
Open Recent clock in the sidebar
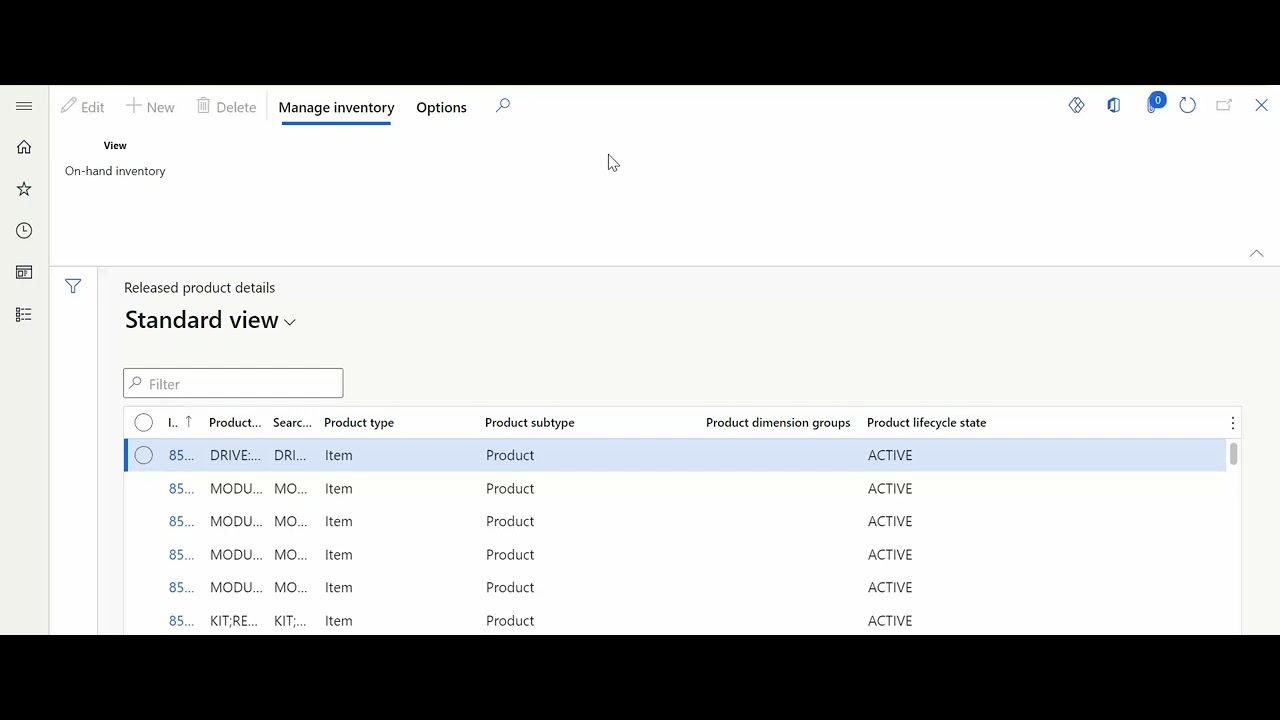pos(24,231)
